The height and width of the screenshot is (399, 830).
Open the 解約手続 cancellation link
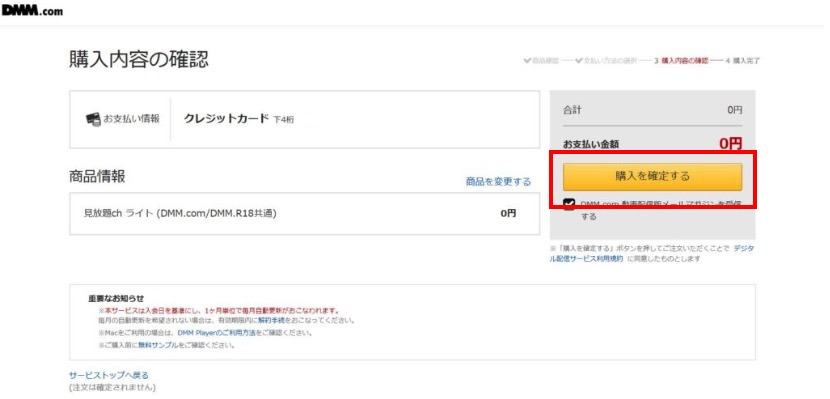[270, 321]
